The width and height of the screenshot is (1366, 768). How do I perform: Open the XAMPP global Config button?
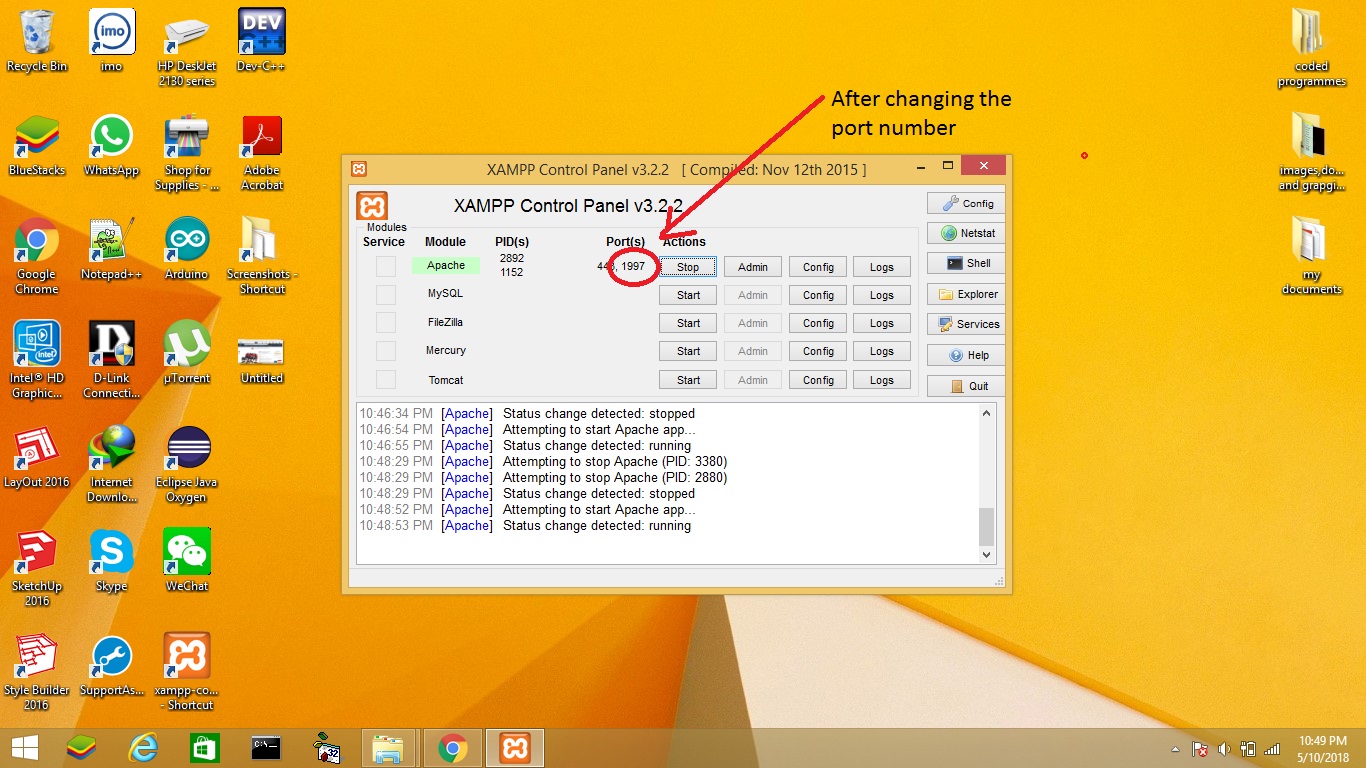click(965, 203)
